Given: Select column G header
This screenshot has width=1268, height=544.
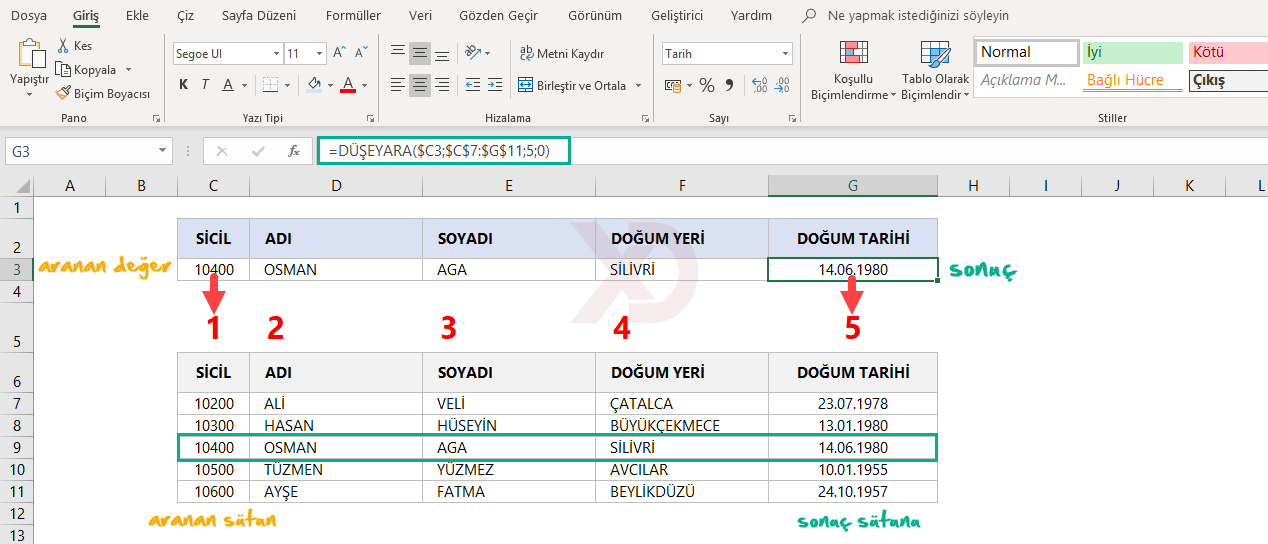Looking at the screenshot, I should click(x=853, y=185).
